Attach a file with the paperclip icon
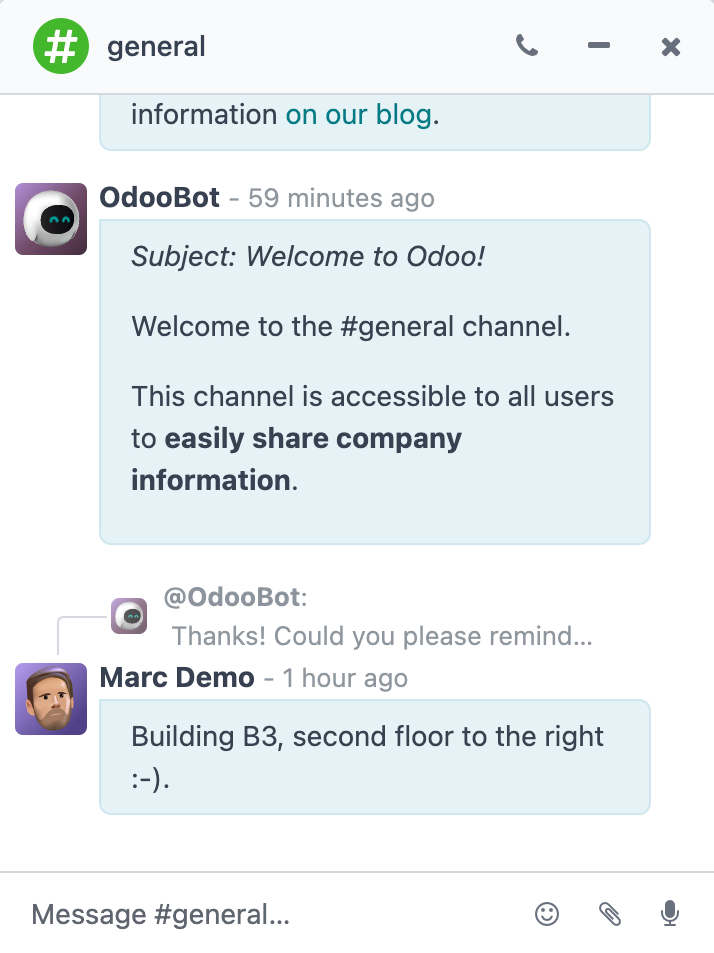Screen dimensions: 714x953 click(x=609, y=913)
